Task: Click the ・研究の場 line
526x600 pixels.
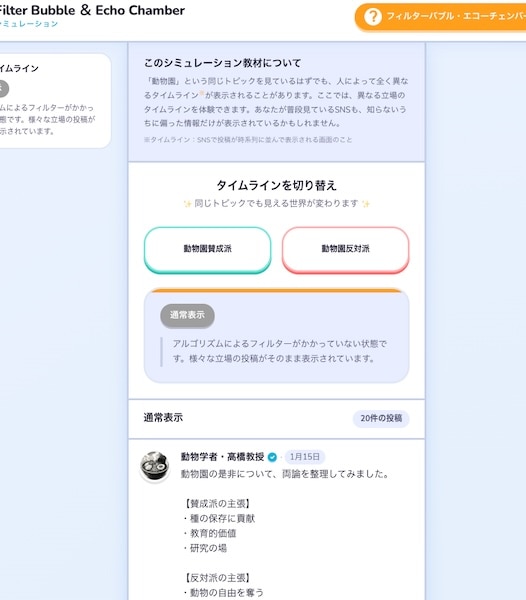Action: click(204, 548)
